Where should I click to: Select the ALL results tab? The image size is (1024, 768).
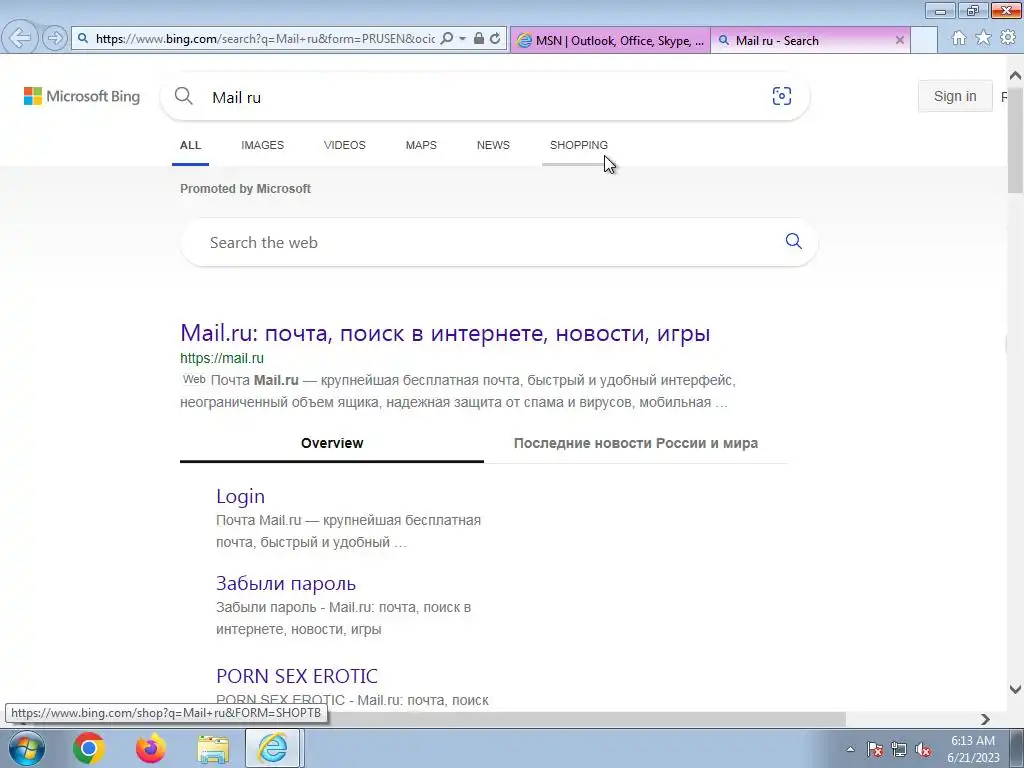191,145
